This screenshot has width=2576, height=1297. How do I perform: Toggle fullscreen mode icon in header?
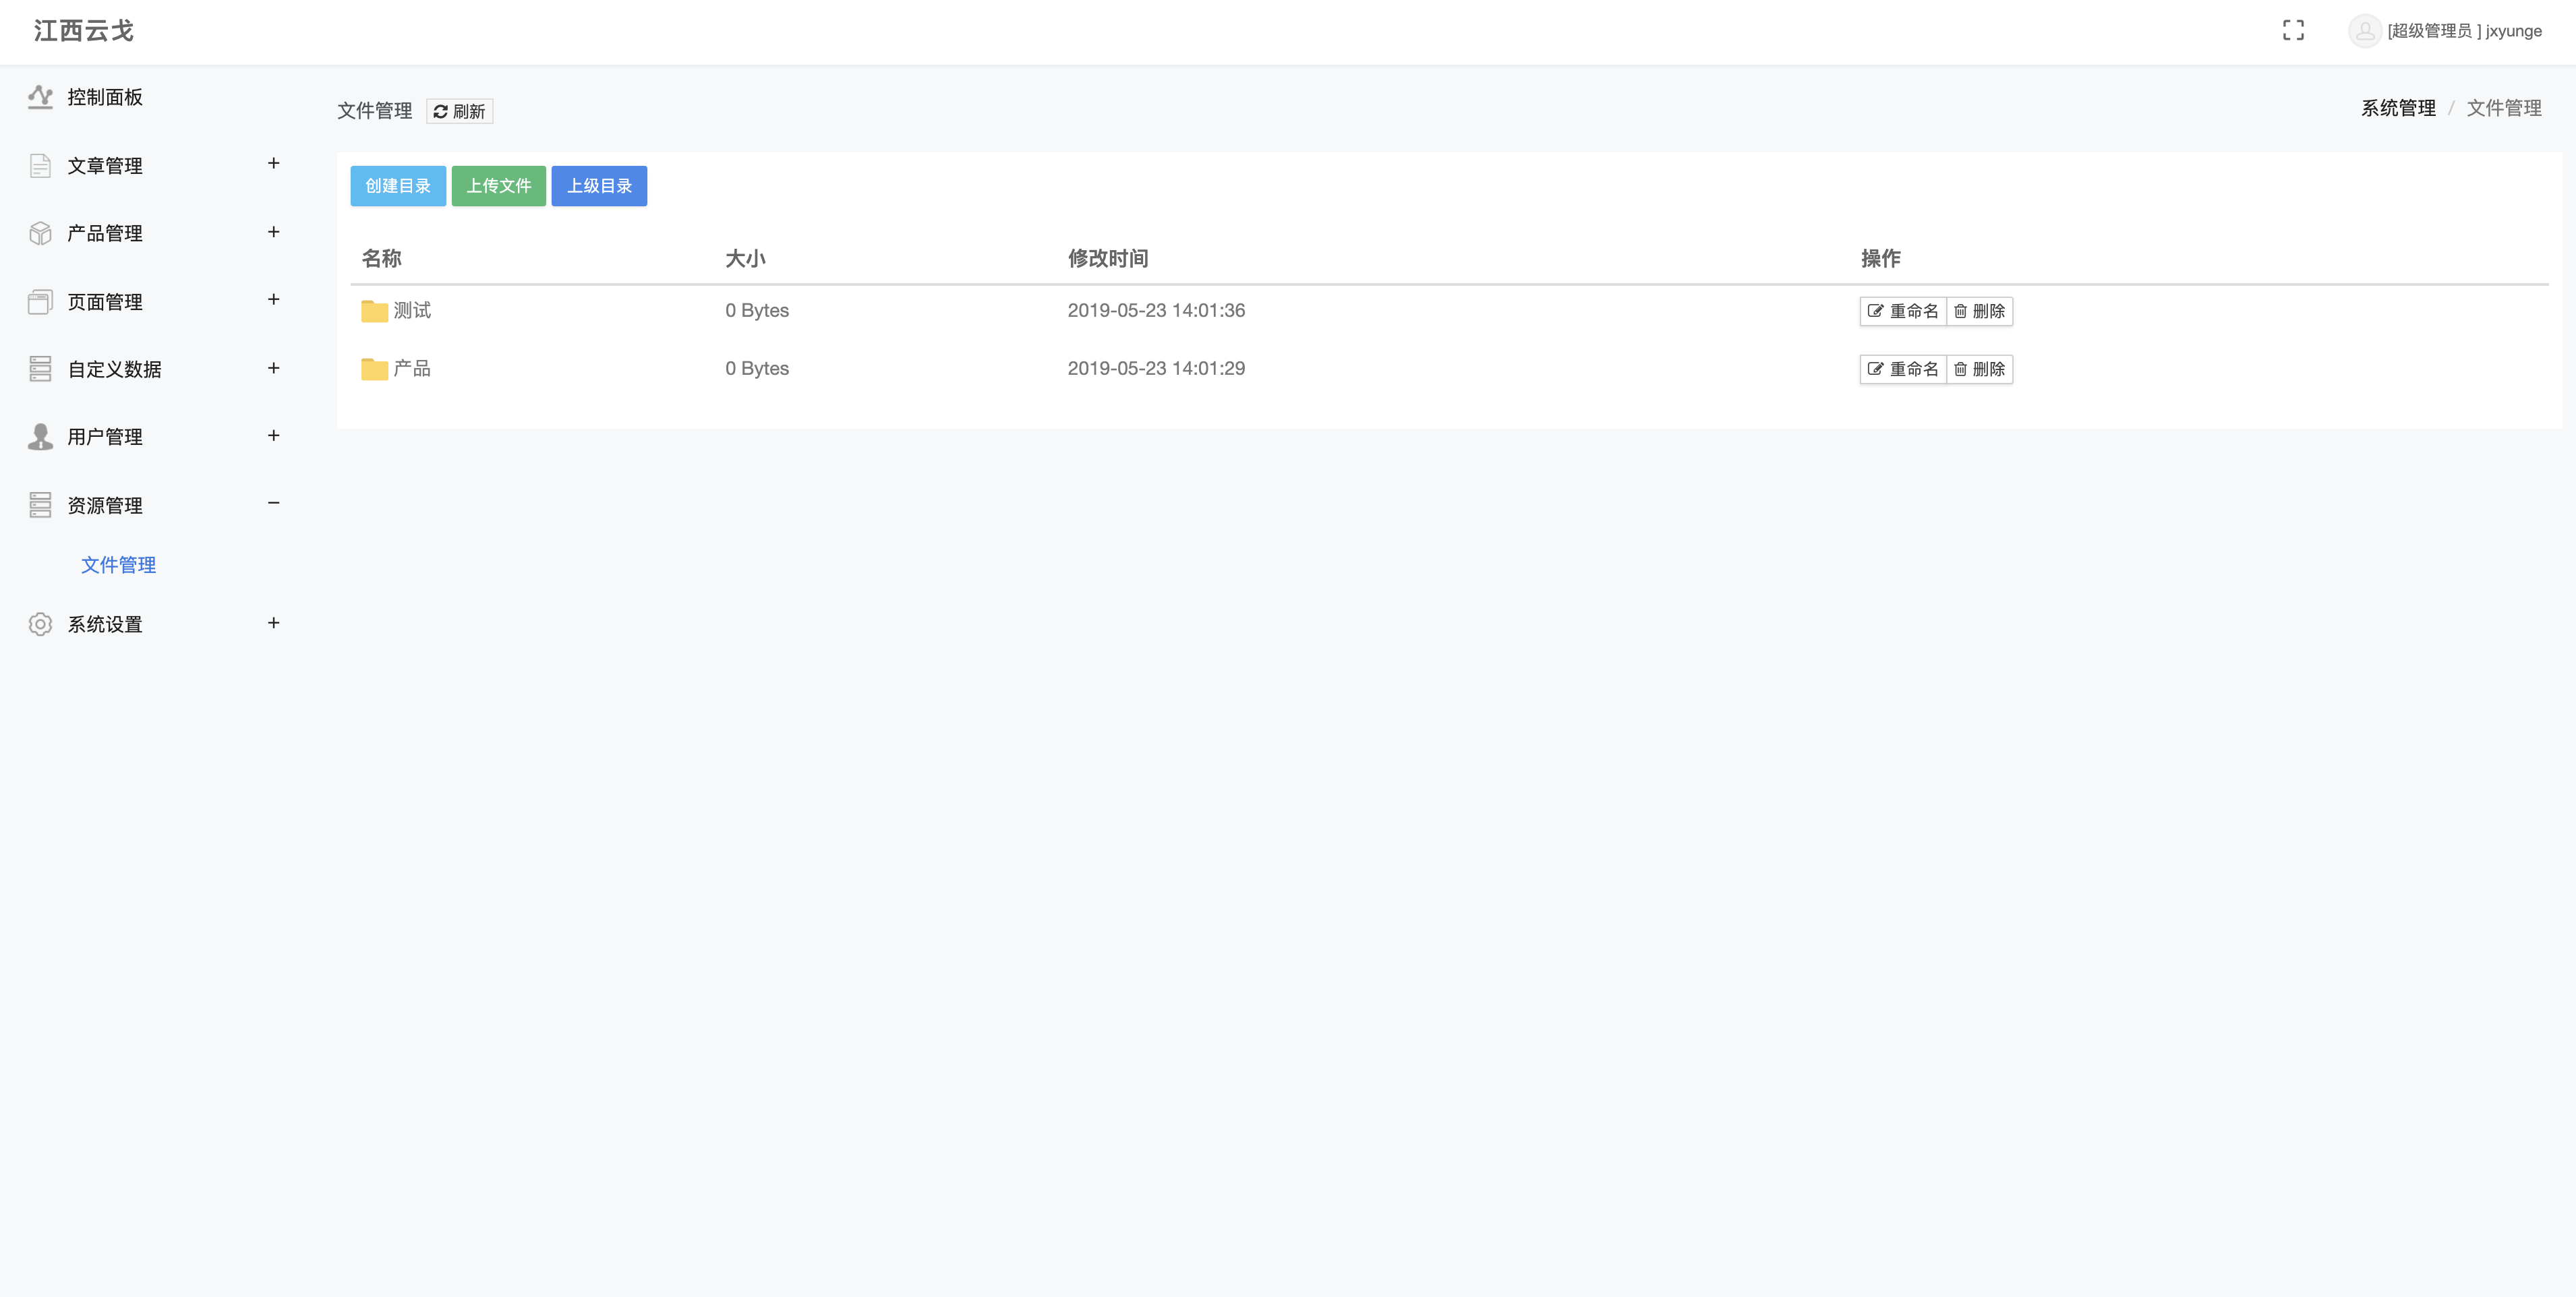[x=2293, y=31]
